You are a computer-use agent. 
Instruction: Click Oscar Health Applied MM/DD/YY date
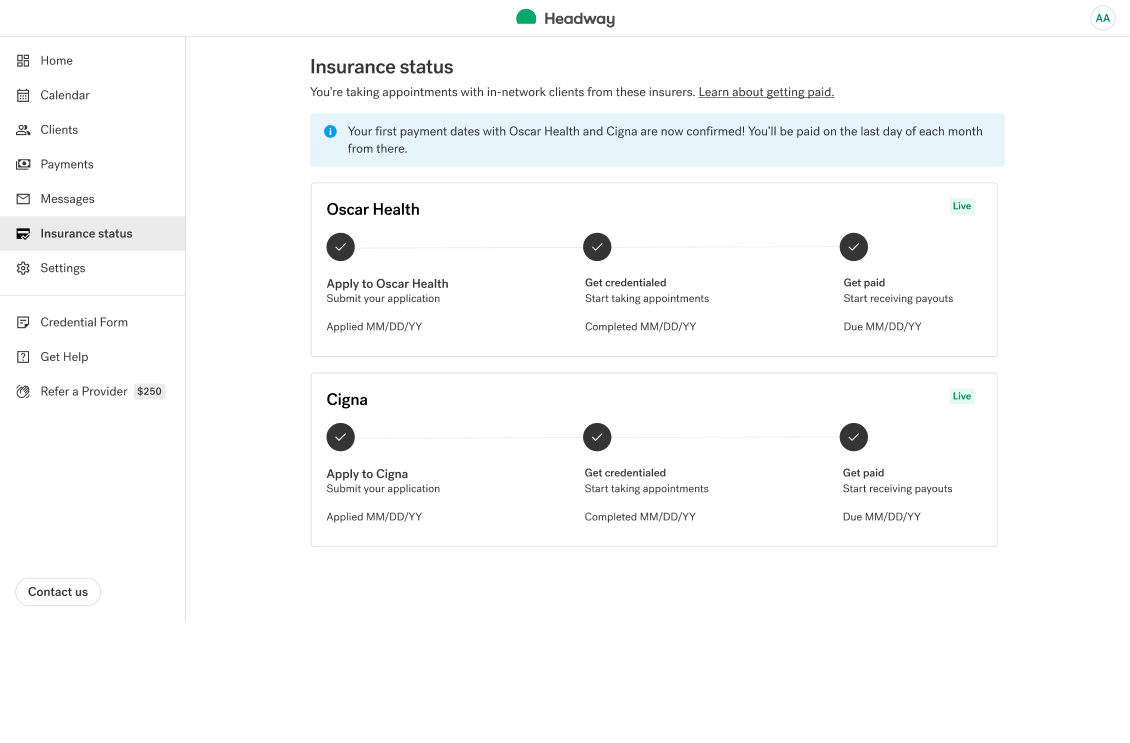coord(374,326)
